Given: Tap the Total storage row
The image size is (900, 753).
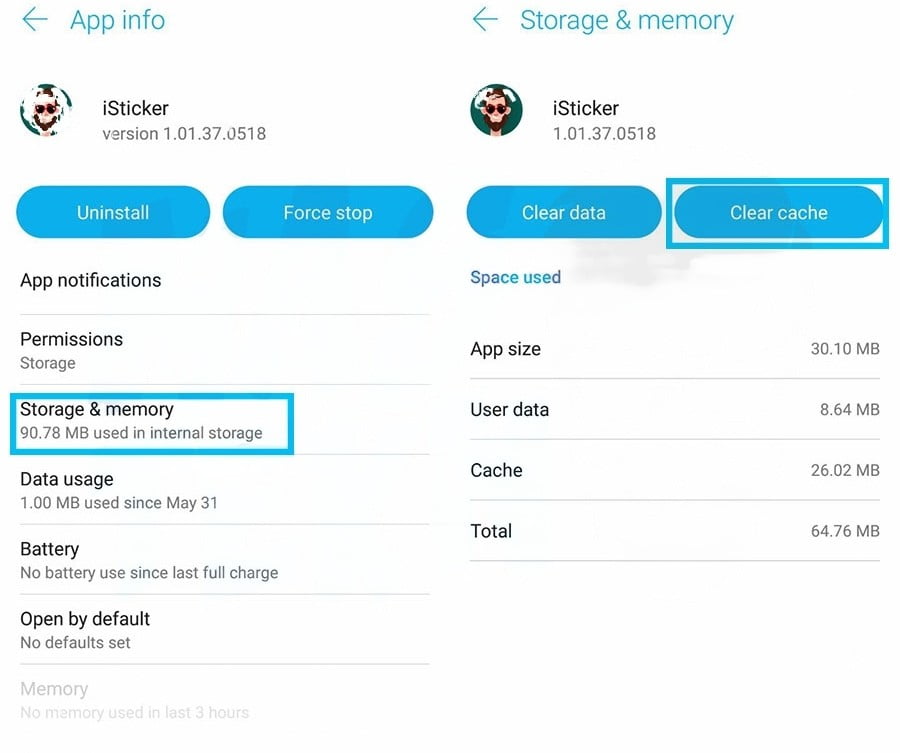Looking at the screenshot, I should (674, 532).
